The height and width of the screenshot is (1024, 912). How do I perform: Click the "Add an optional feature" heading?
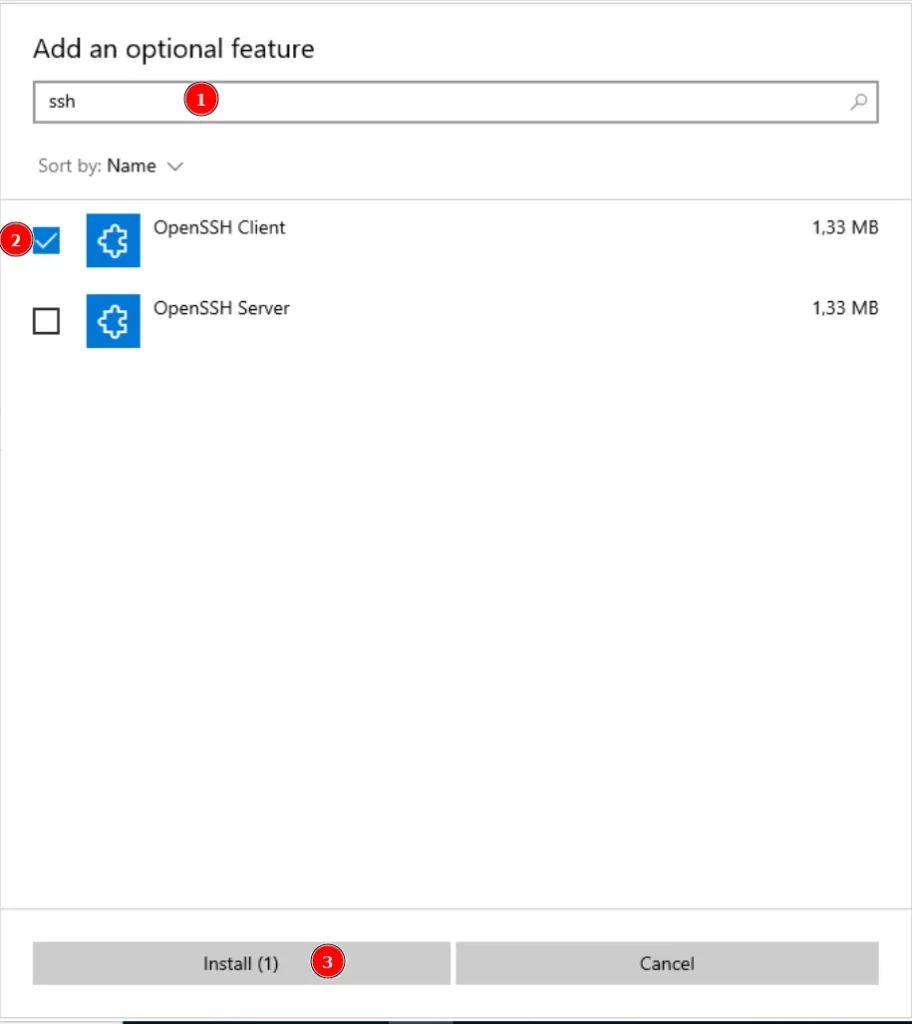[173, 49]
